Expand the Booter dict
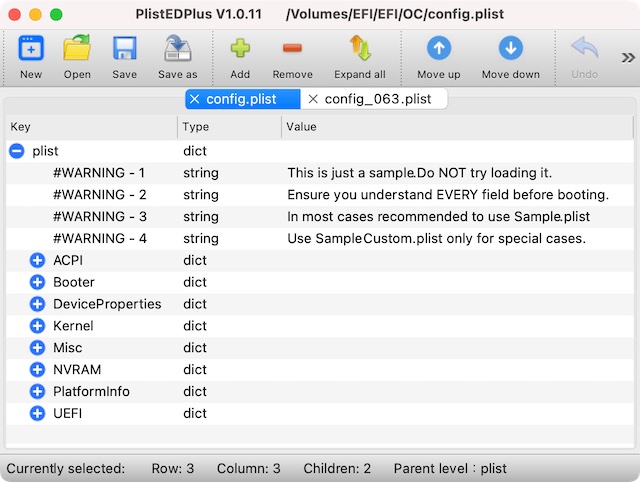Image resolution: width=640 pixels, height=482 pixels. pos(37,282)
